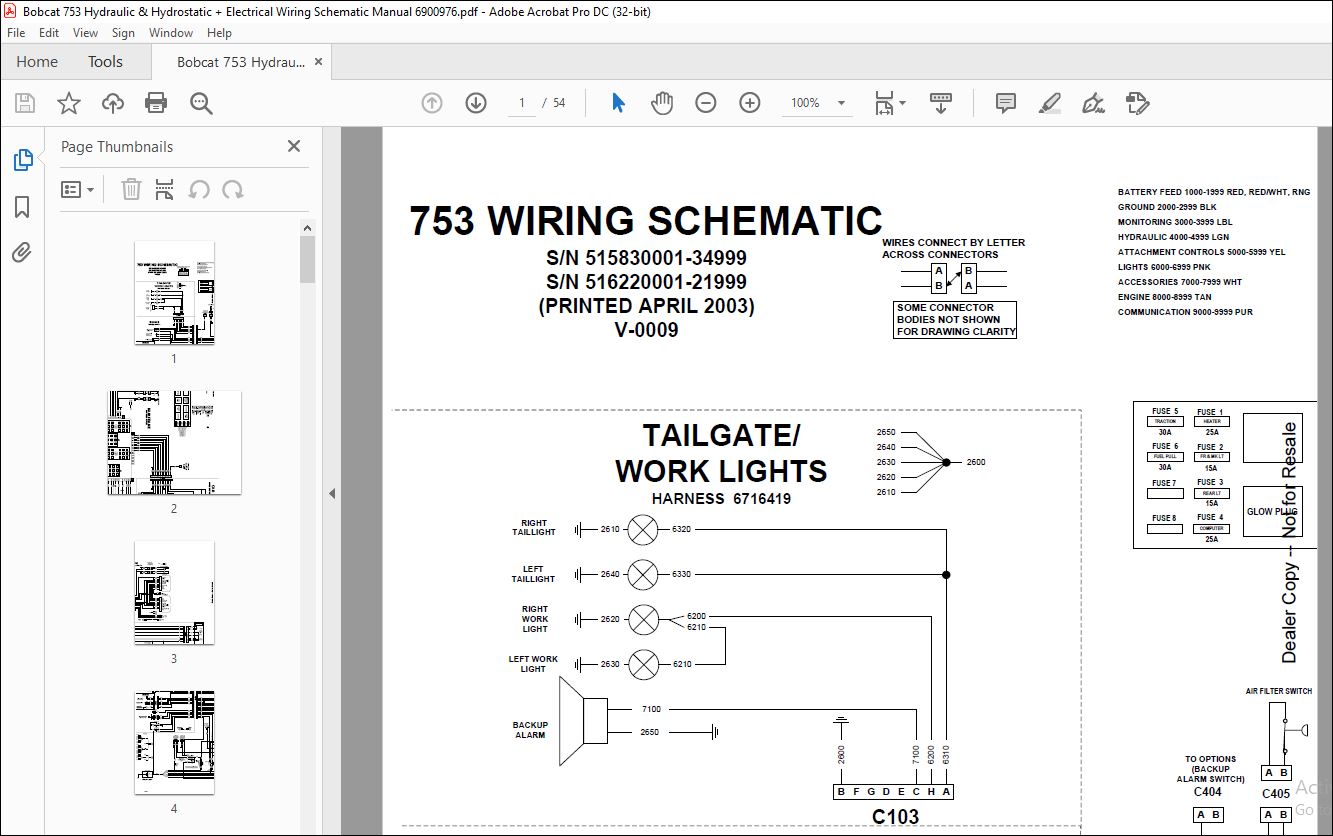Print the document
This screenshot has height=836, width=1333.
(x=156, y=103)
